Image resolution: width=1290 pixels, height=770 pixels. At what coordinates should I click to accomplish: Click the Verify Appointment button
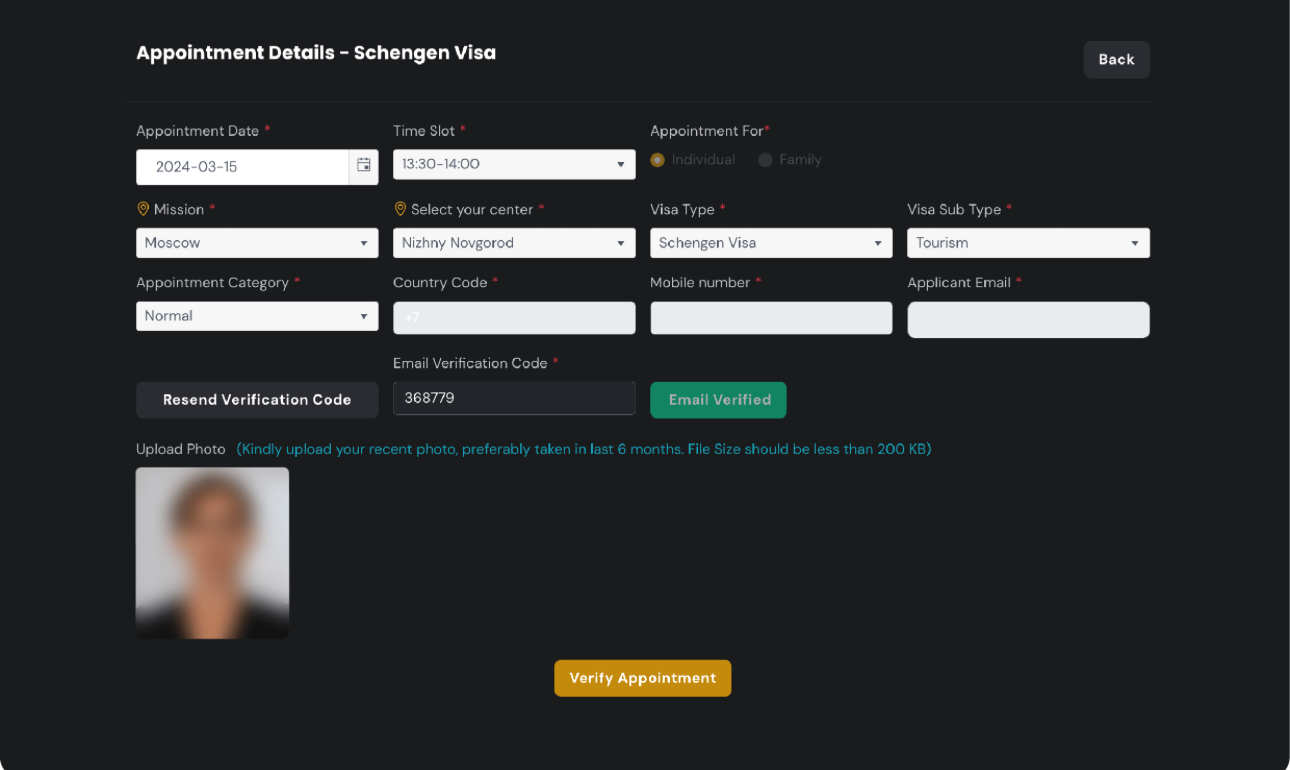pyautogui.click(x=643, y=678)
